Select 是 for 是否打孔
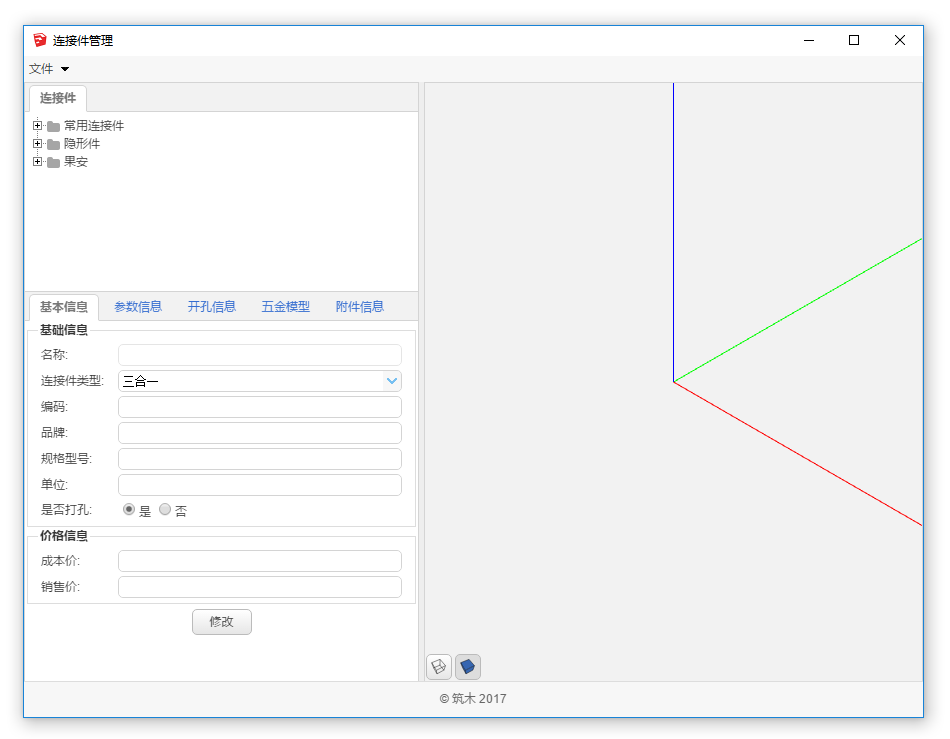Image resolution: width=950 pixels, height=739 pixels. tap(129, 510)
